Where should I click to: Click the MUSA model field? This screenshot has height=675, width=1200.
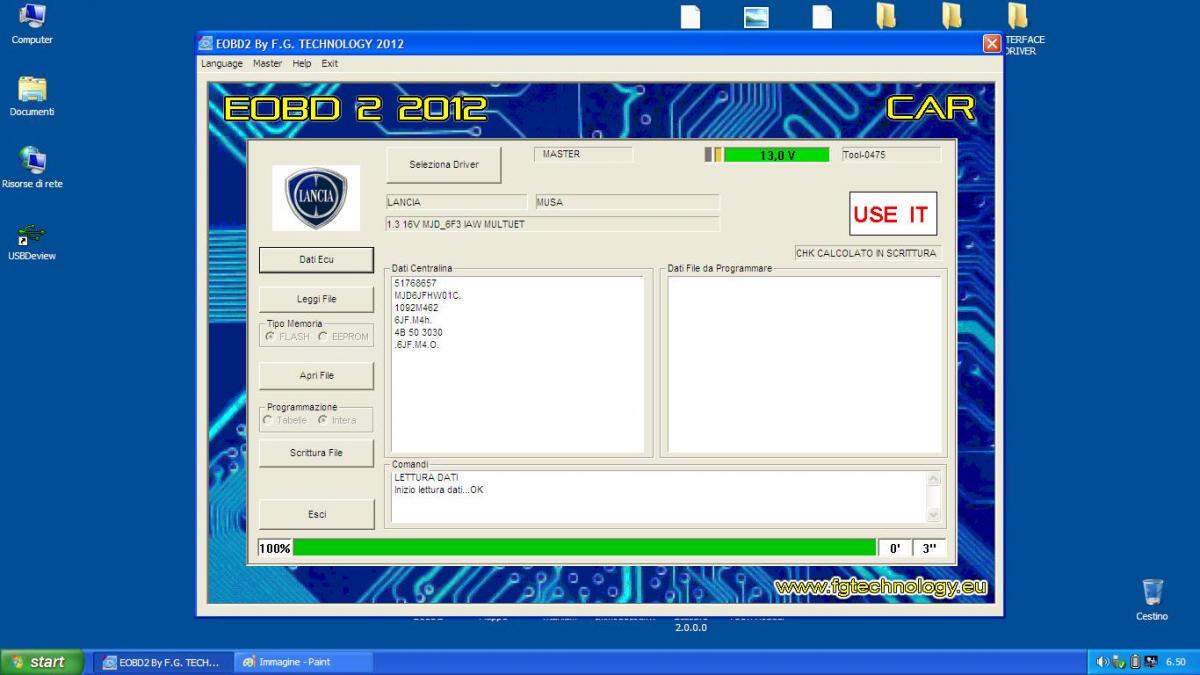(627, 202)
